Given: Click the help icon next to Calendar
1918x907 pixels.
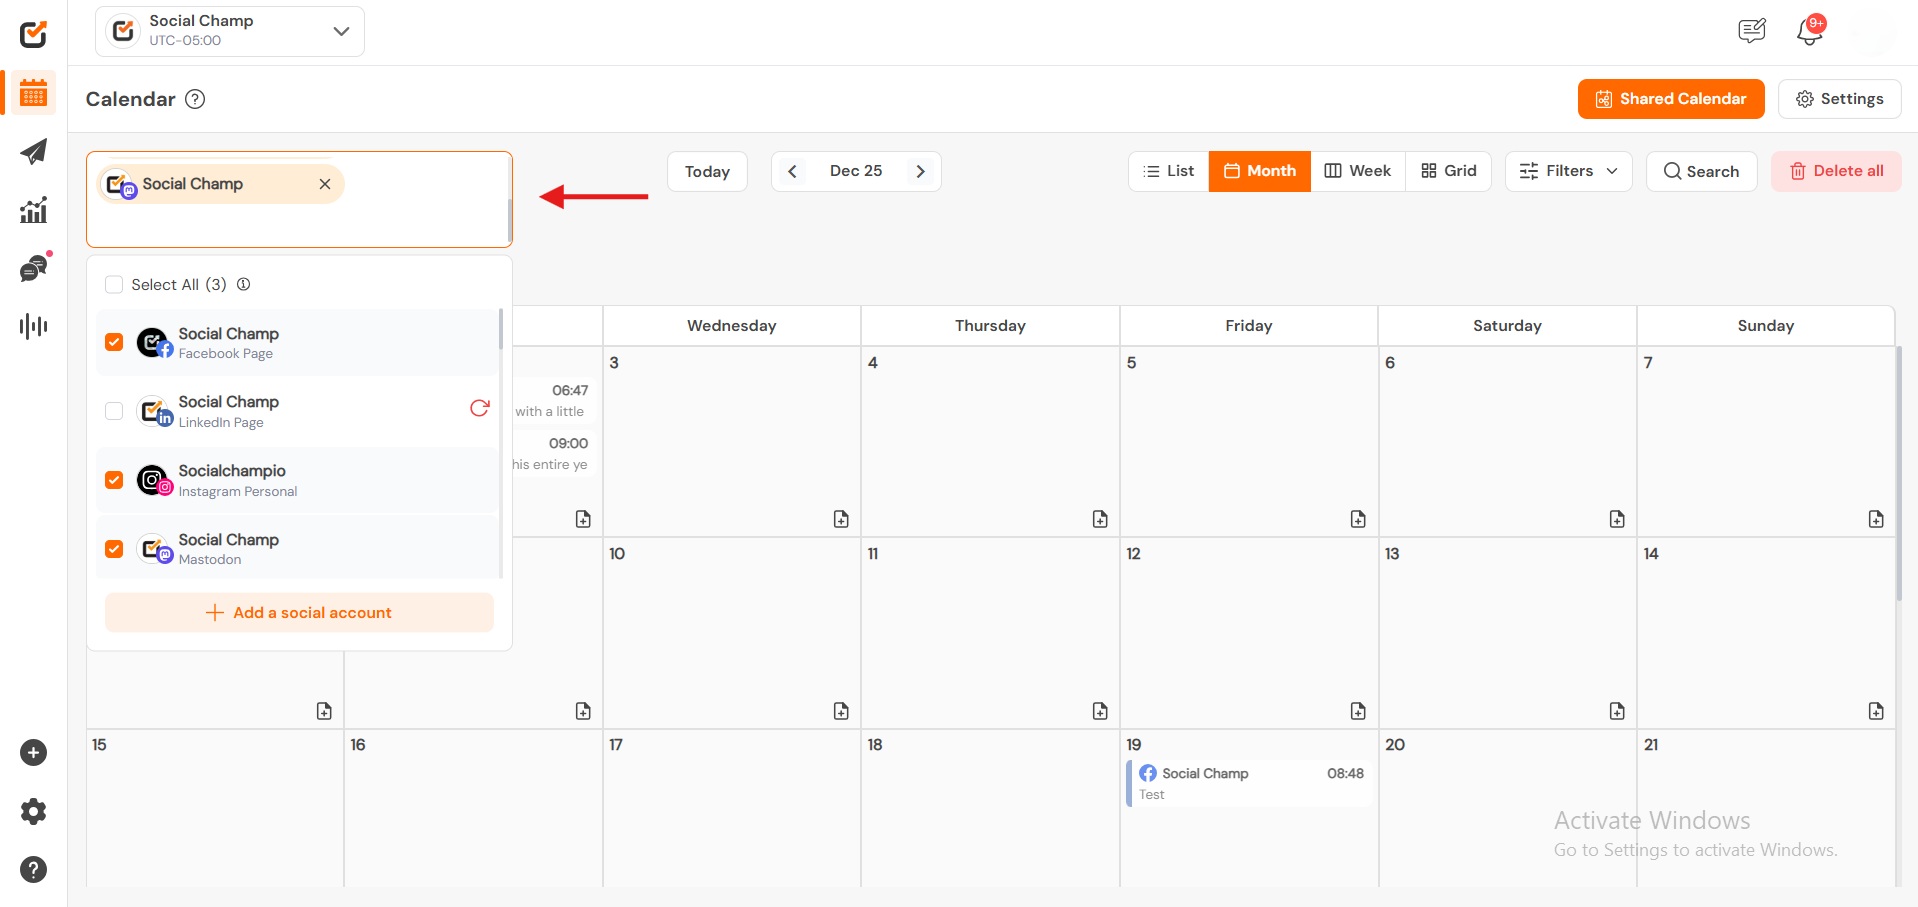Looking at the screenshot, I should point(196,99).
